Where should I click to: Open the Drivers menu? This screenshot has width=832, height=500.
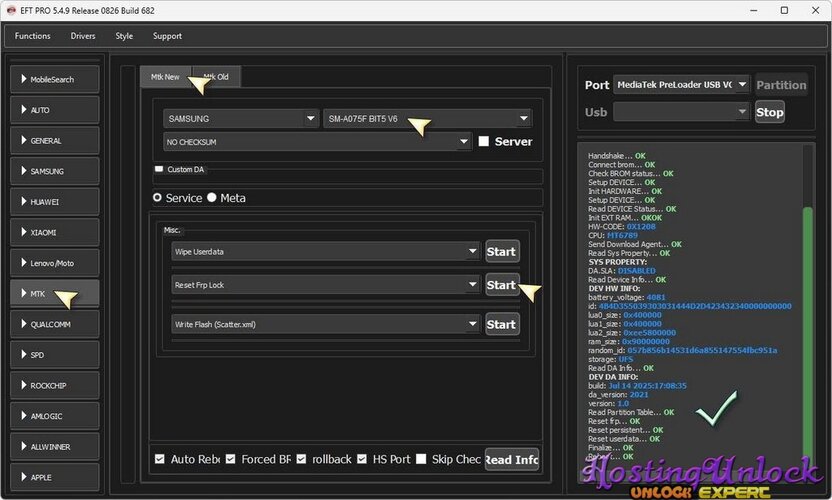point(83,36)
